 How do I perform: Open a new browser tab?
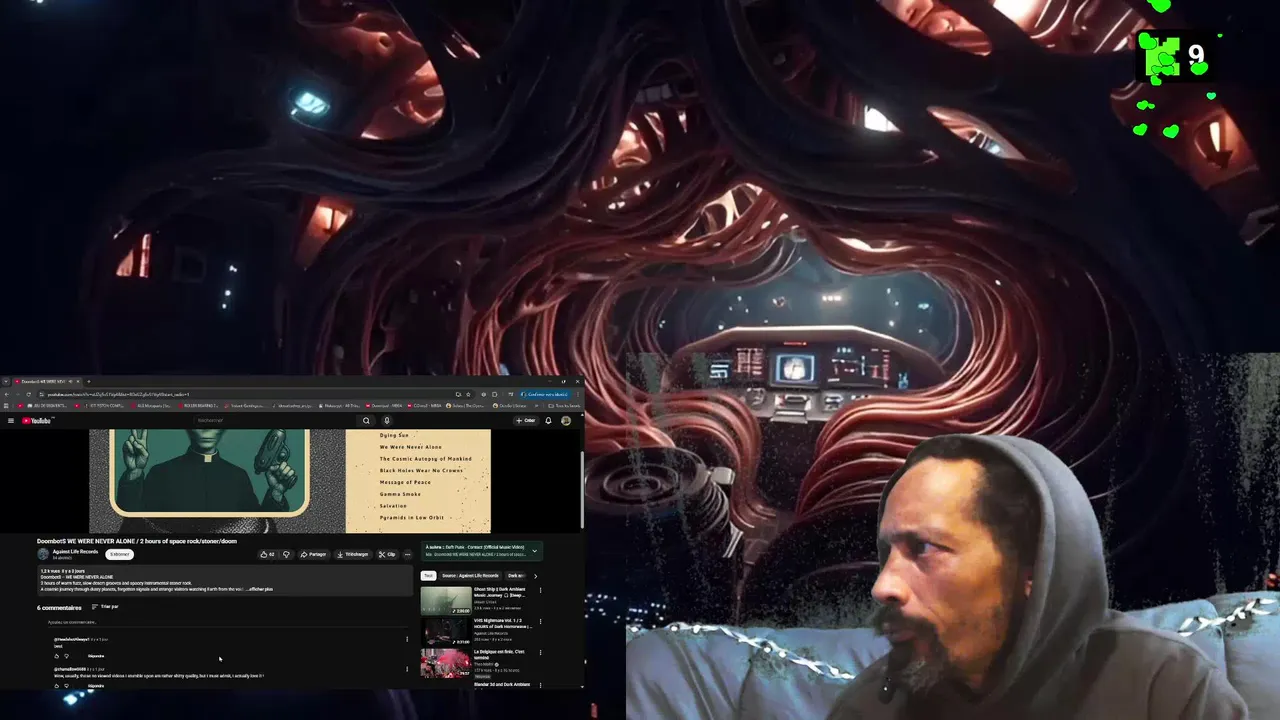click(x=88, y=381)
